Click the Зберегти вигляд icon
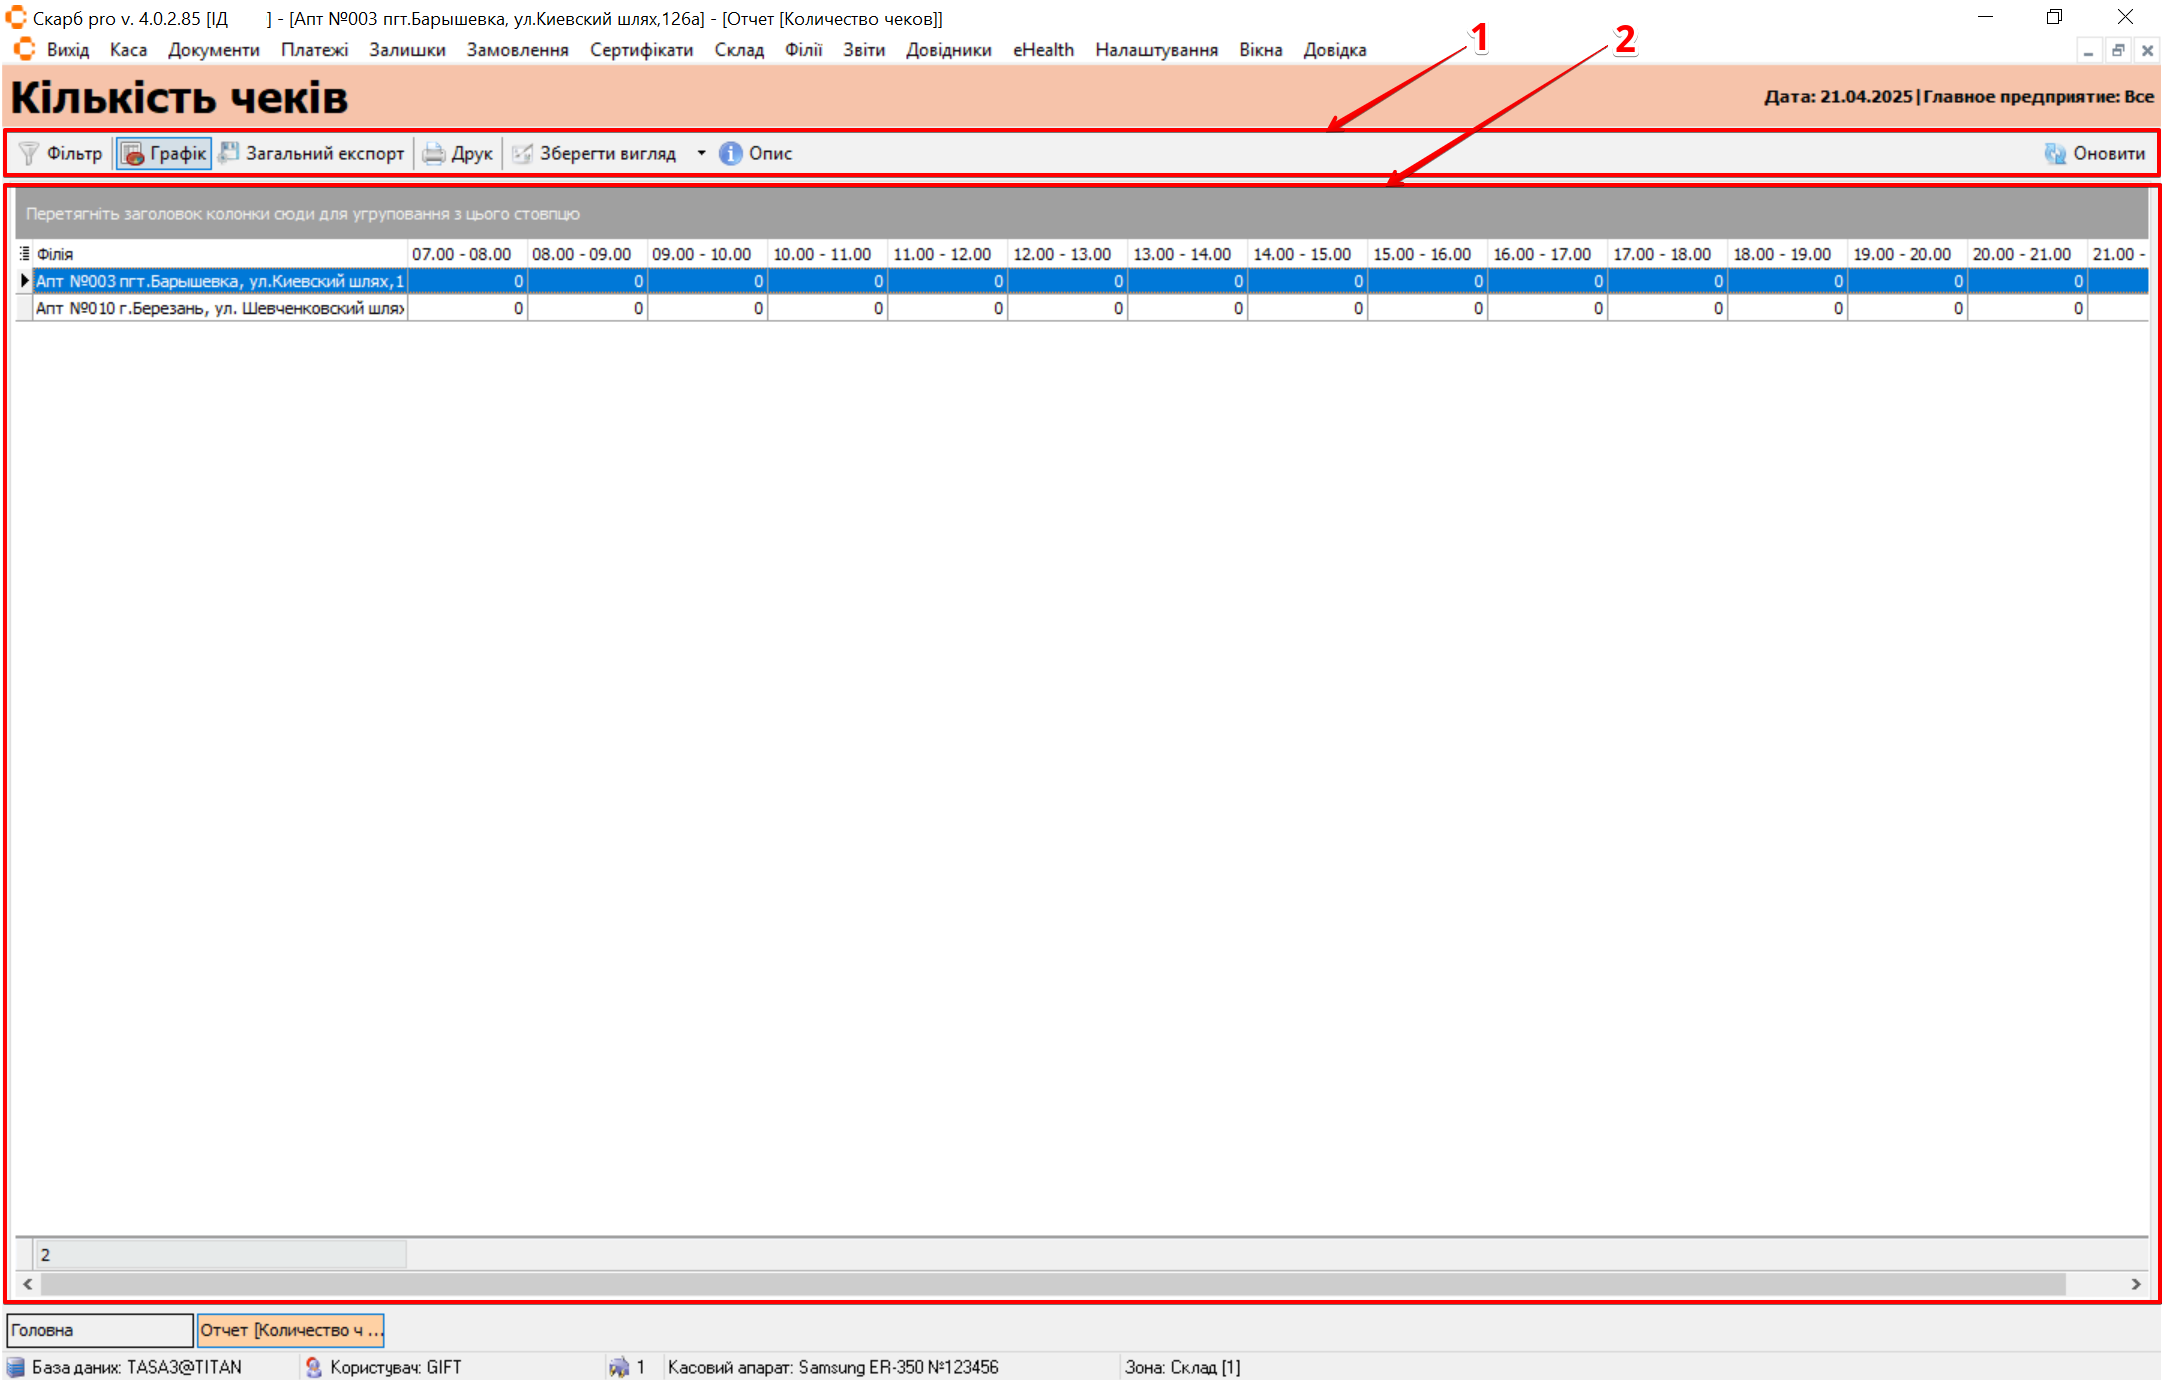2167x1380 pixels. [522, 153]
